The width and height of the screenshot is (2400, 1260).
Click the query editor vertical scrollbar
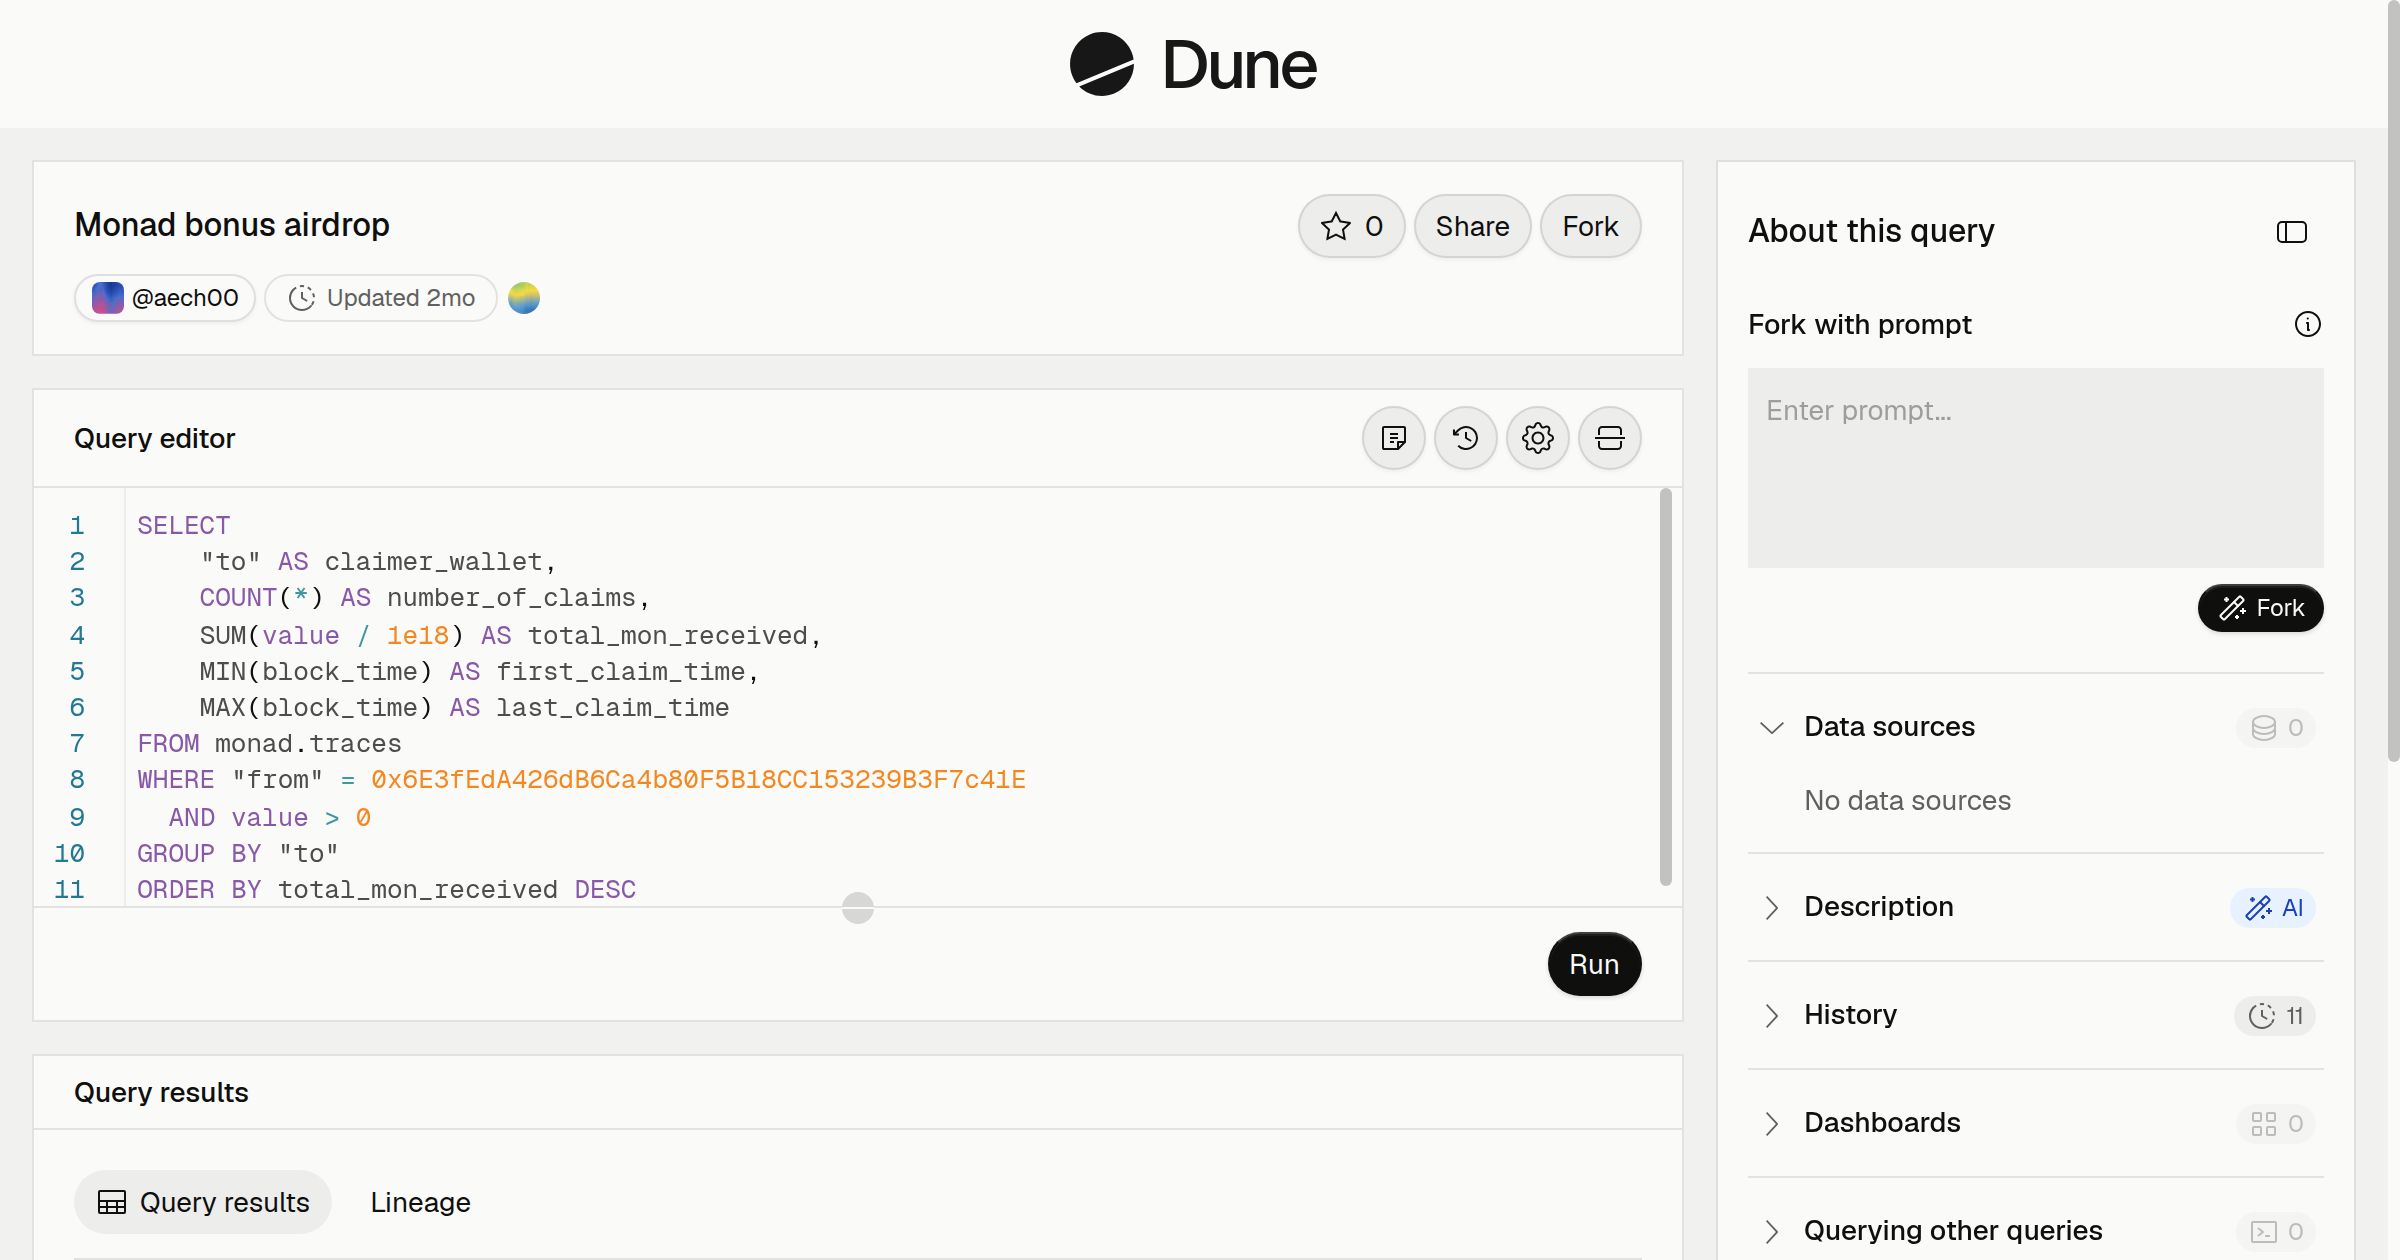pyautogui.click(x=1665, y=687)
